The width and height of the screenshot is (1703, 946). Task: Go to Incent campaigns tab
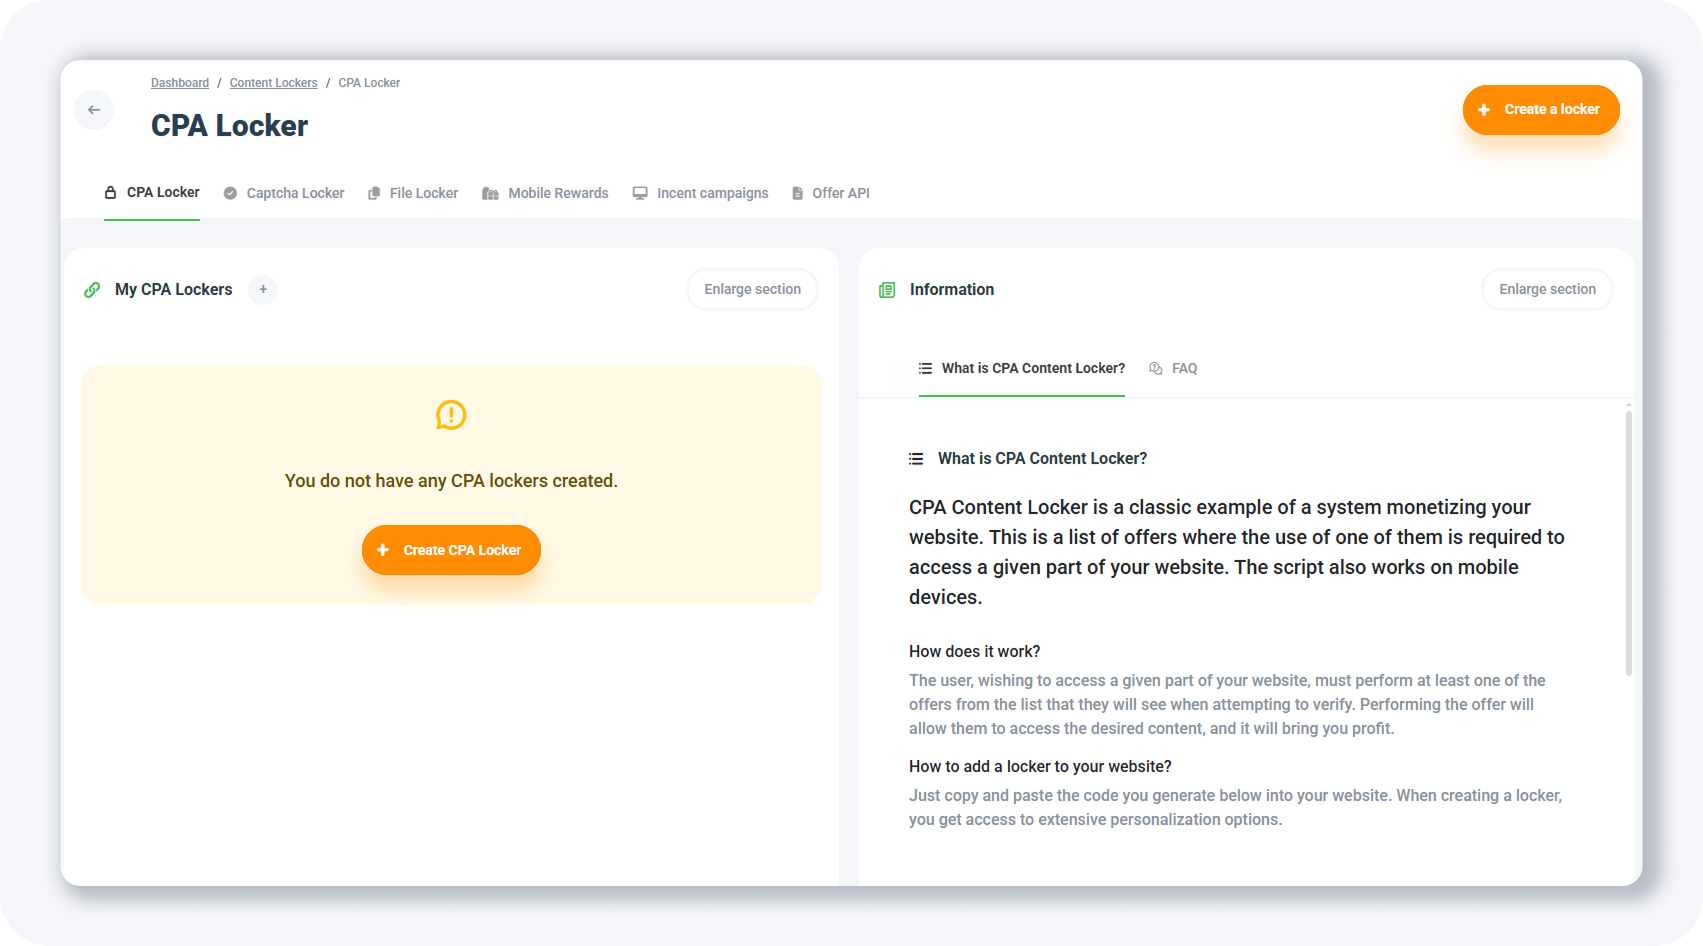click(700, 193)
